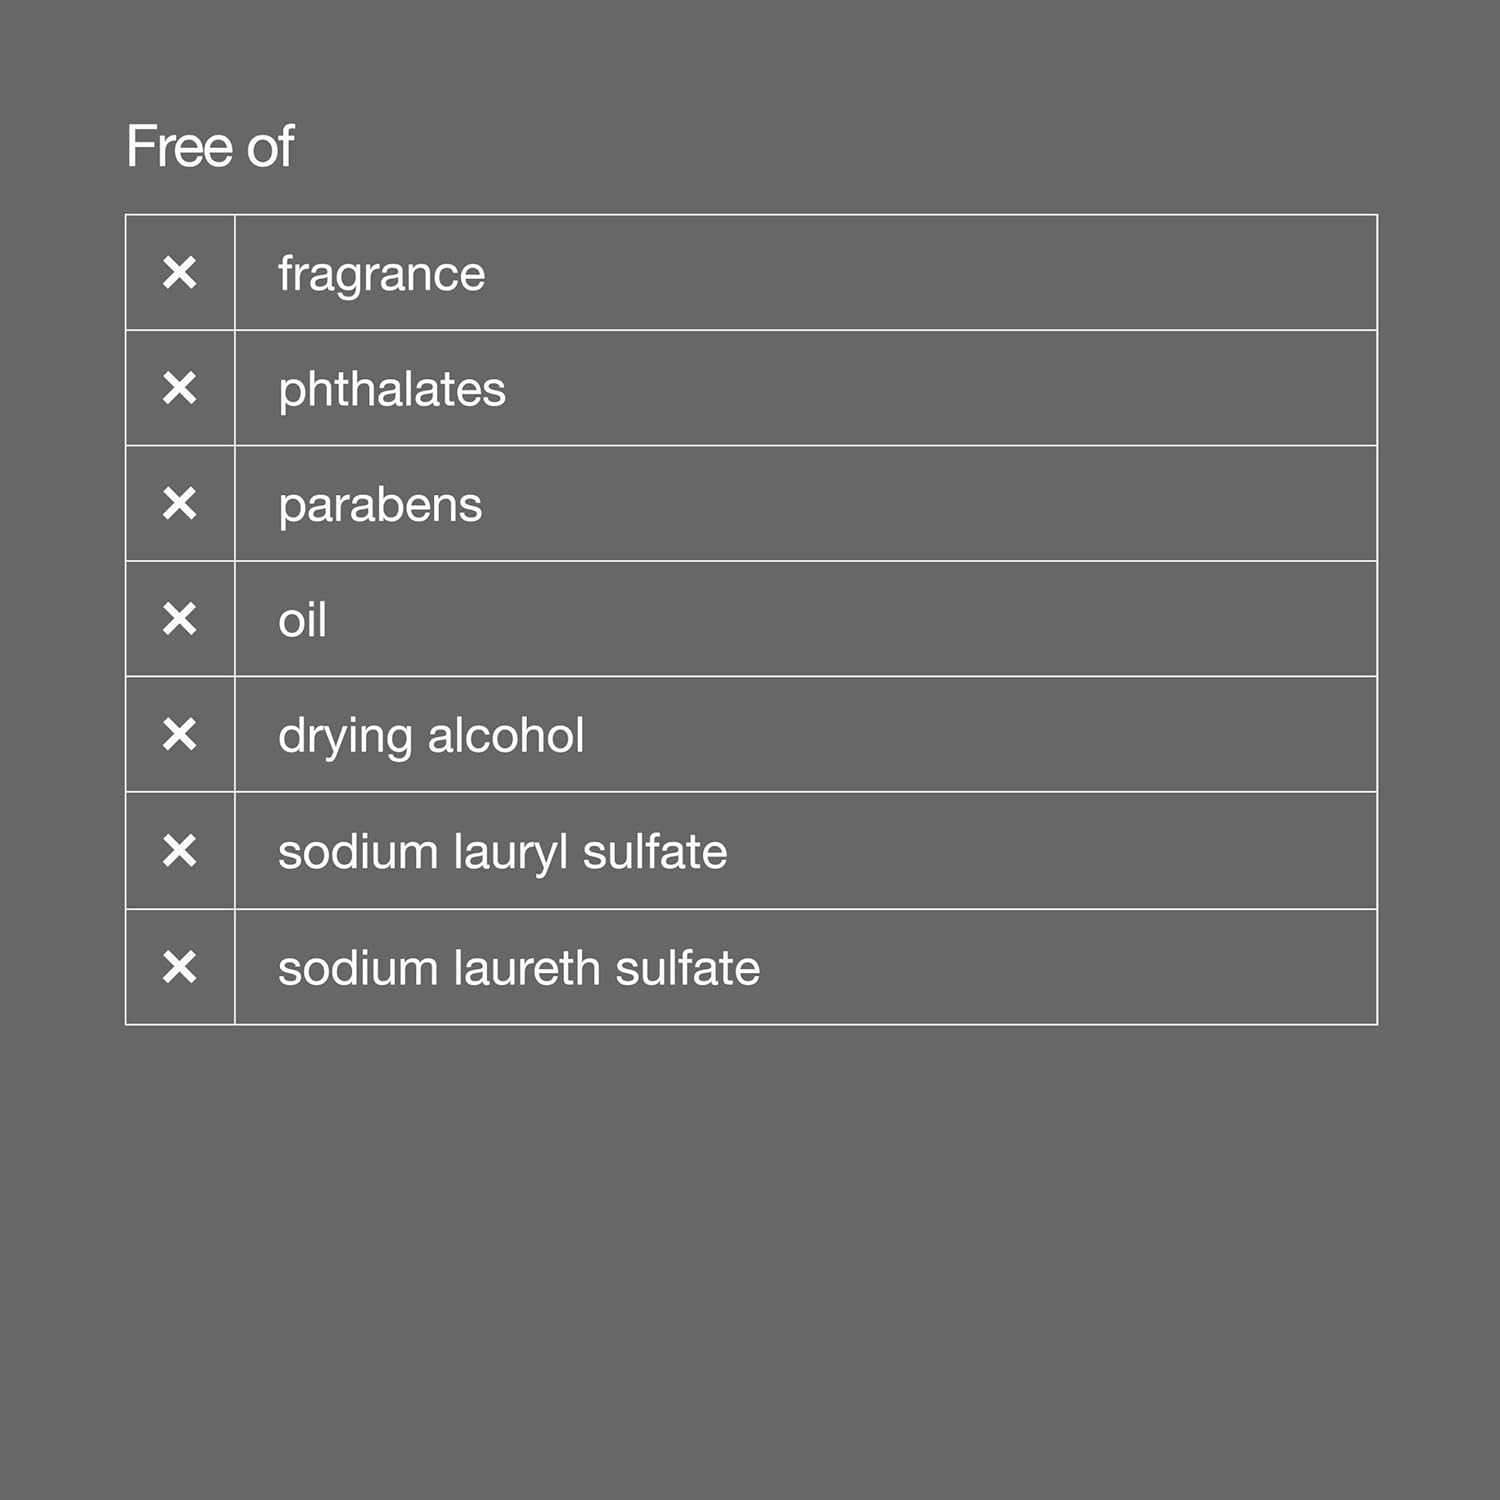Click the X mark in the oil row
The height and width of the screenshot is (1500, 1500).
pos(180,619)
